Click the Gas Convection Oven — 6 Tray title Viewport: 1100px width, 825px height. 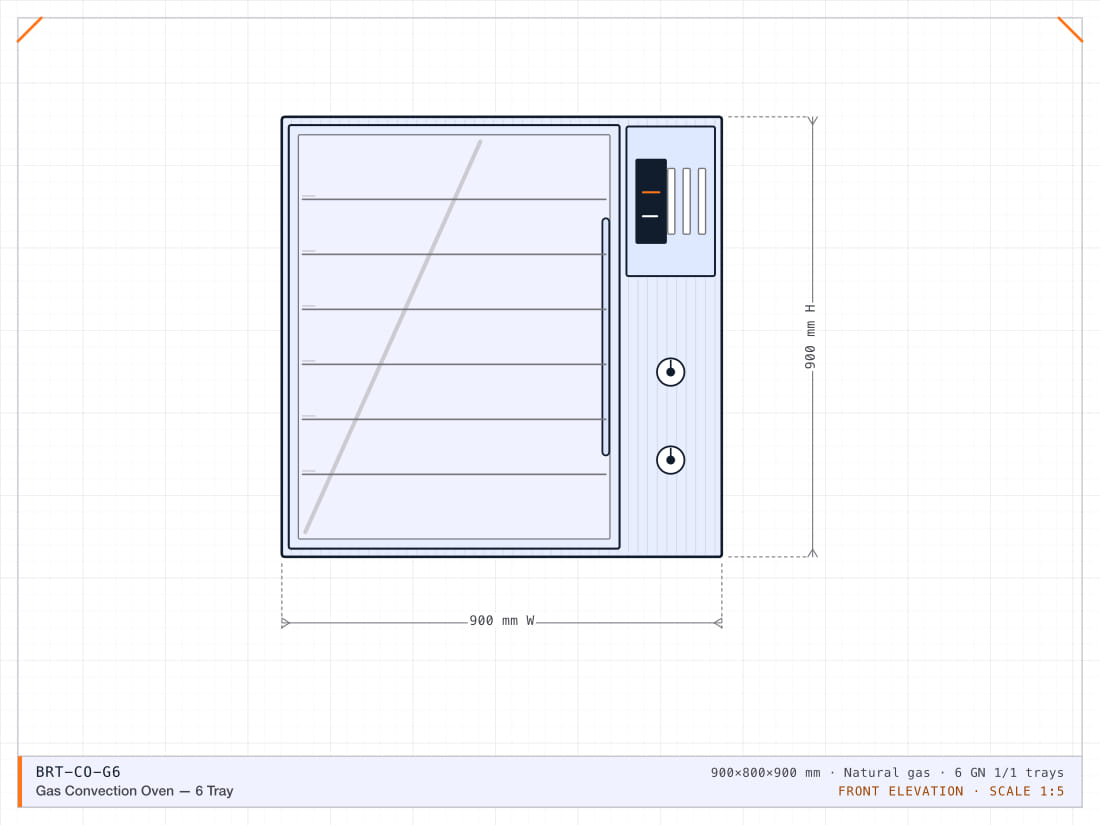point(134,791)
